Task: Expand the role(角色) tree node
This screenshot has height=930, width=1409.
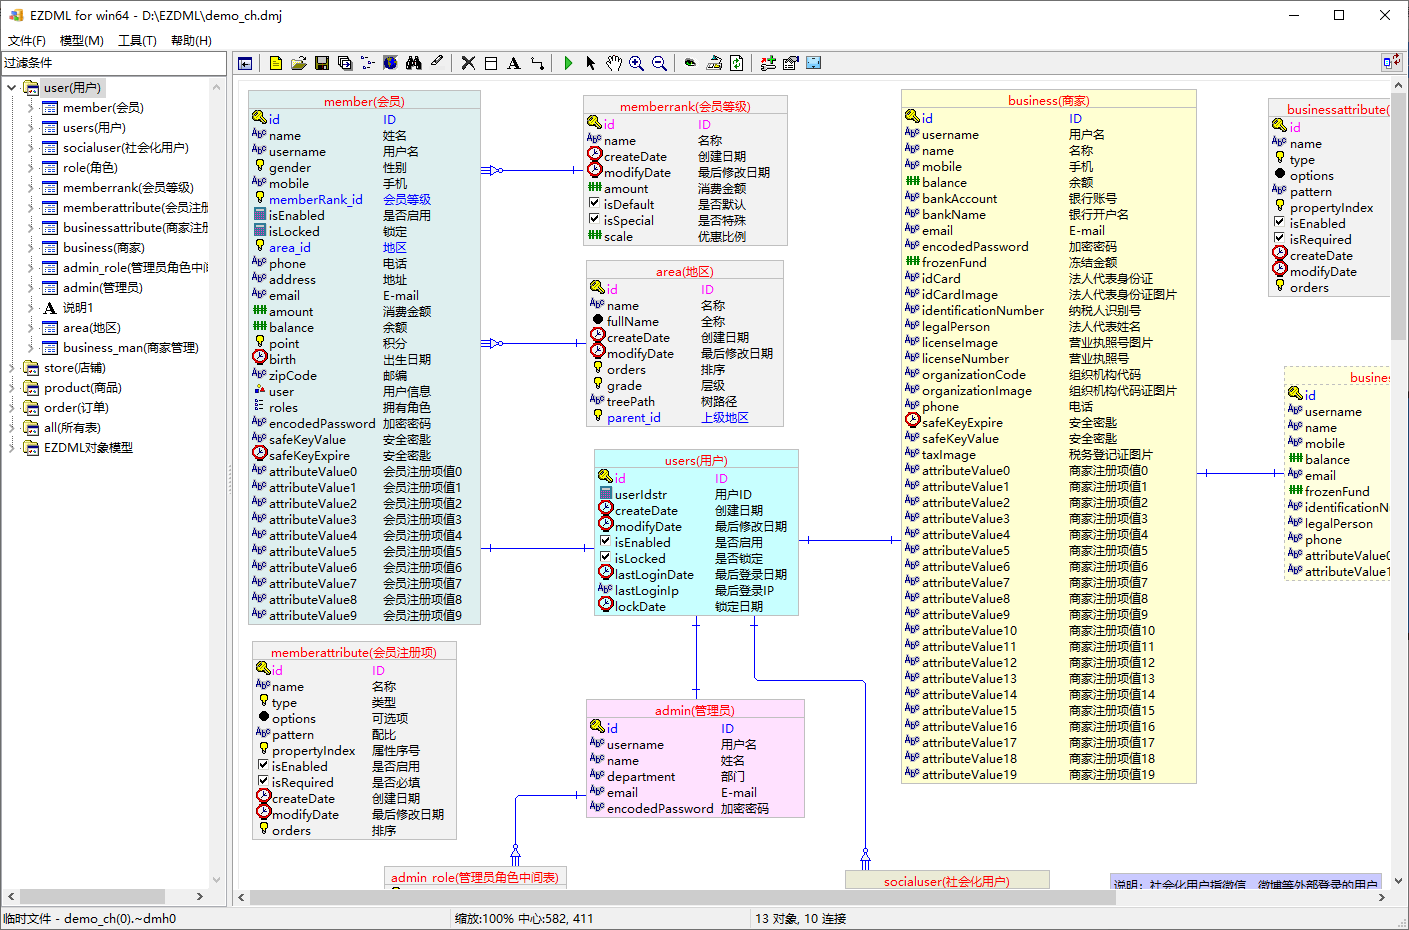Action: pos(31,168)
